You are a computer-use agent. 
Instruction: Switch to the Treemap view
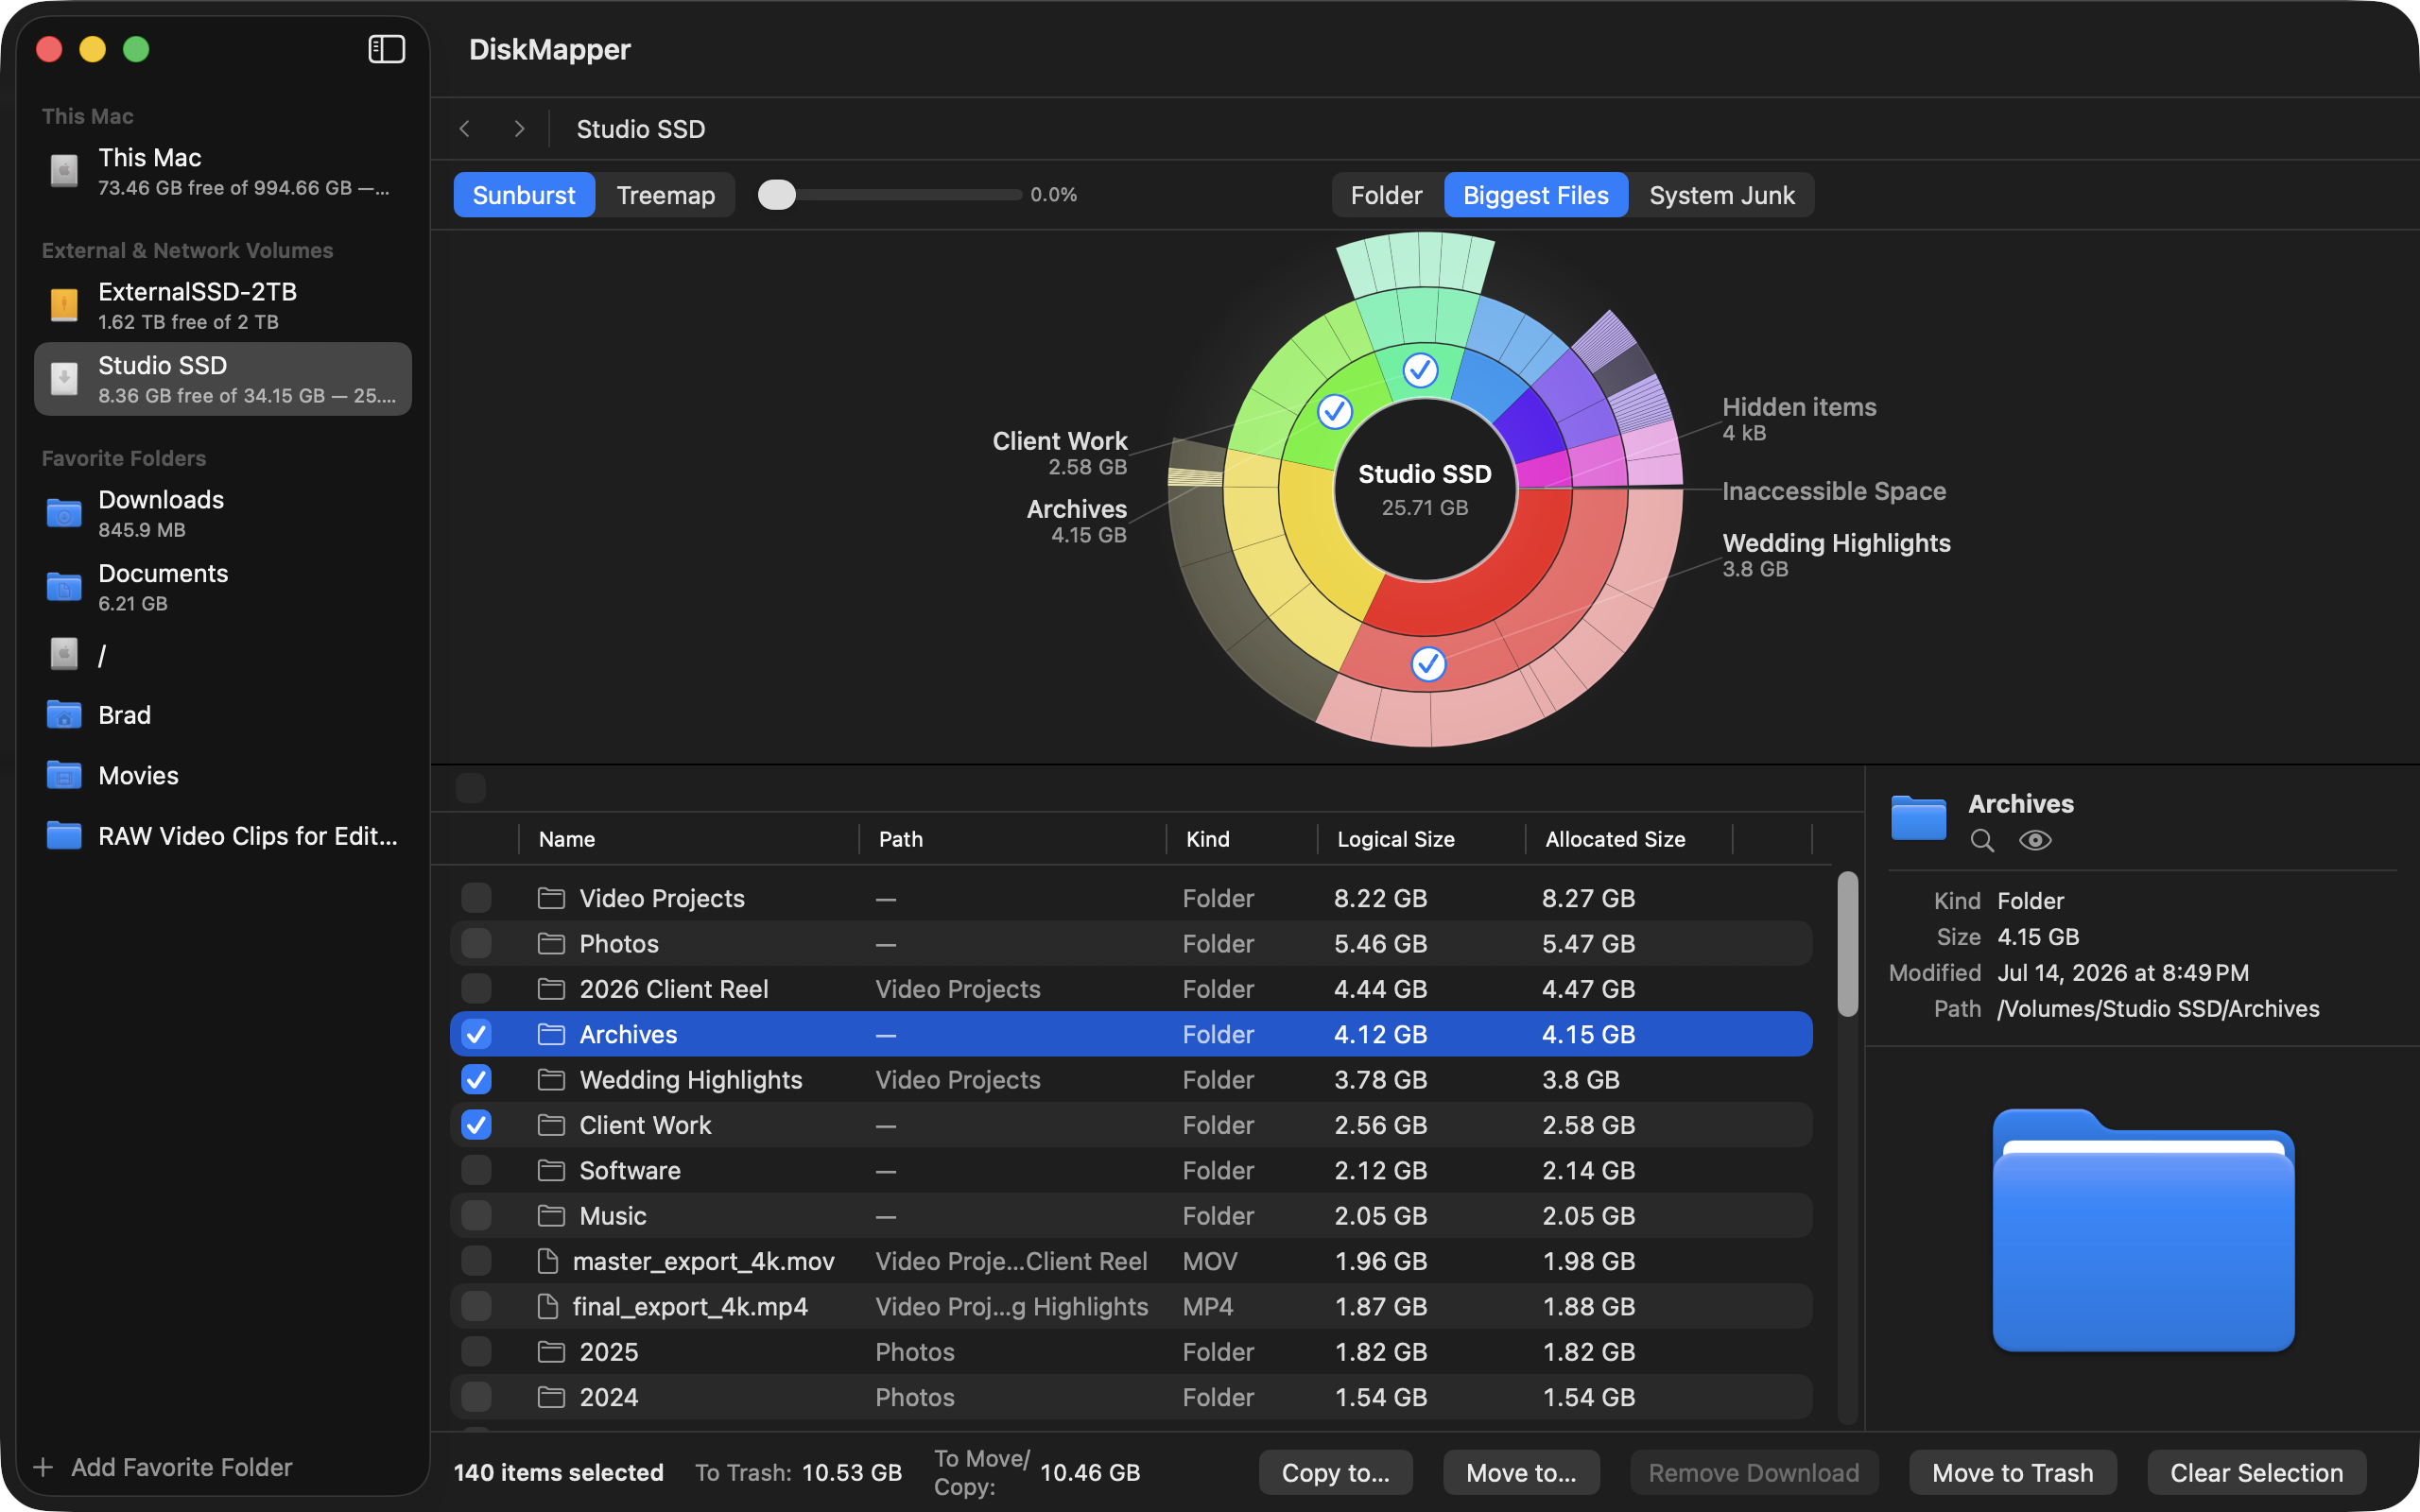pos(665,195)
